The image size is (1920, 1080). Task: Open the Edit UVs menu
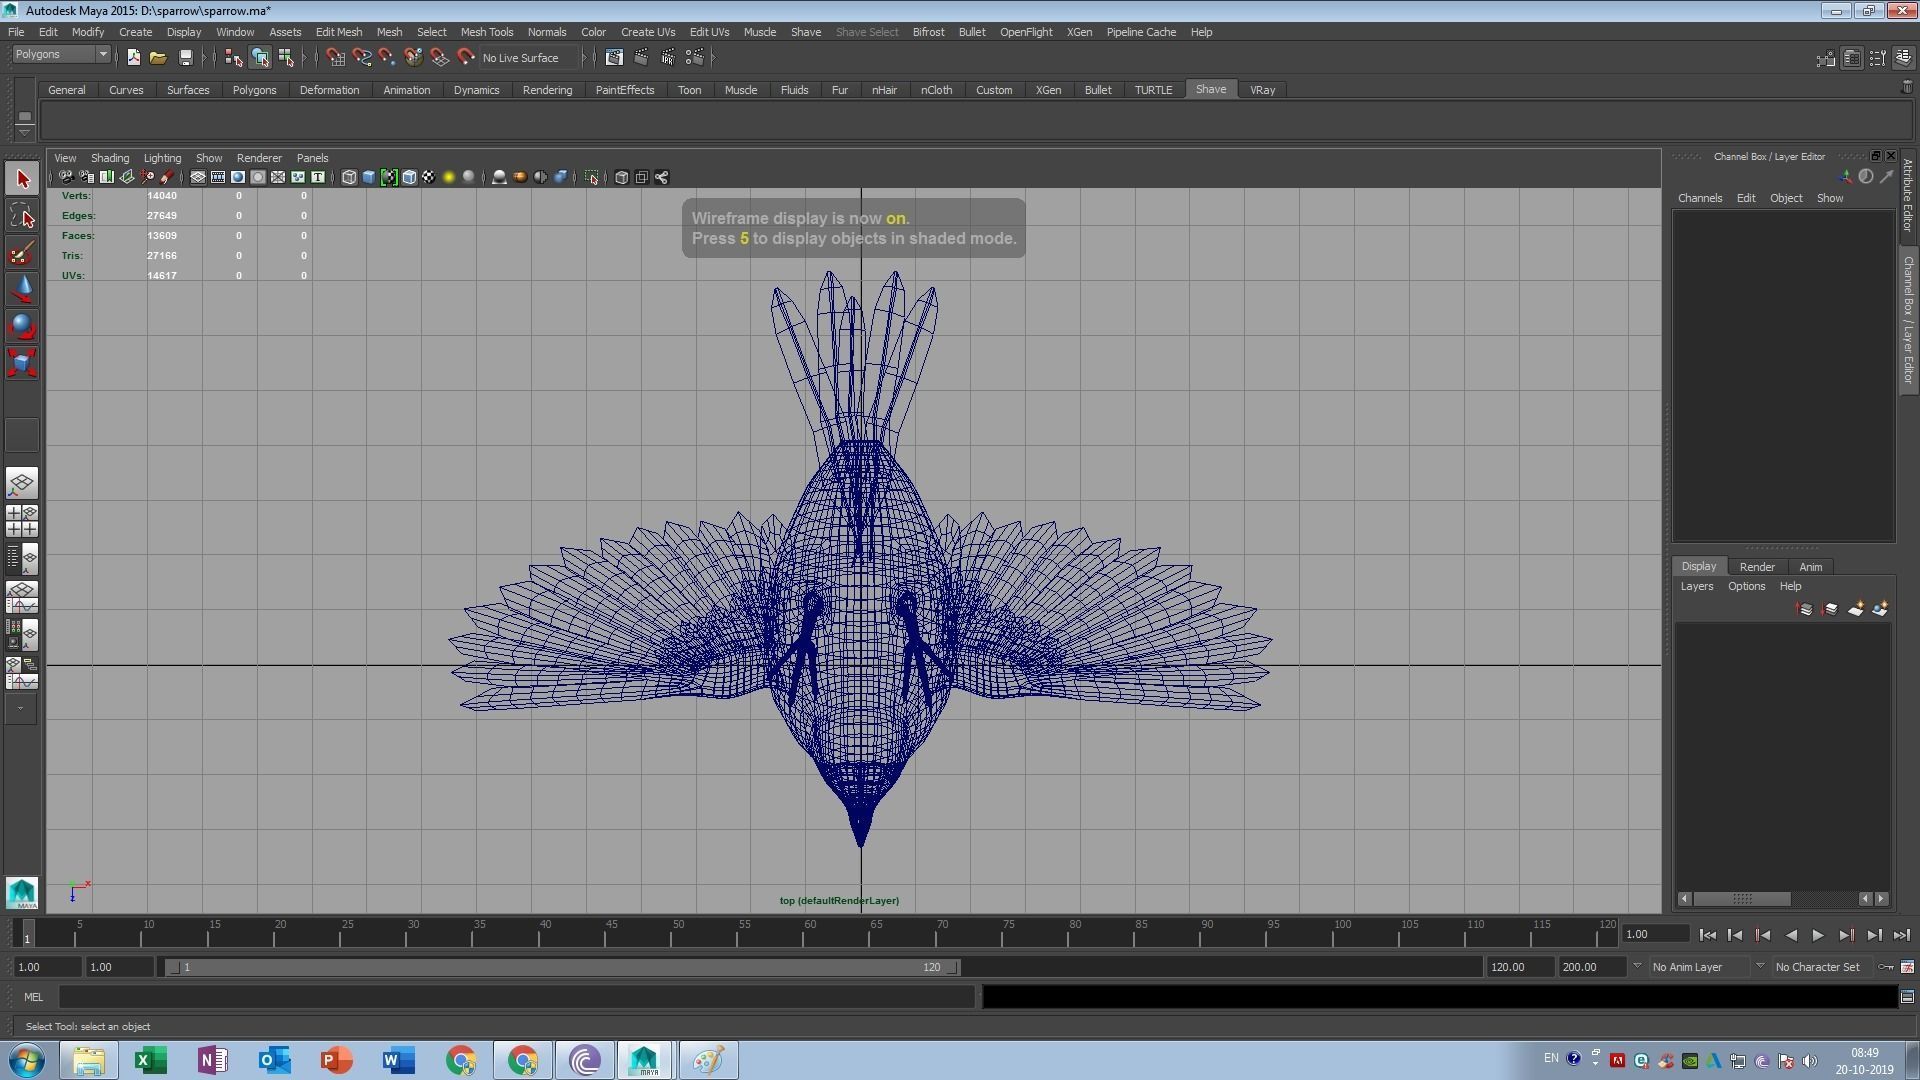709,32
